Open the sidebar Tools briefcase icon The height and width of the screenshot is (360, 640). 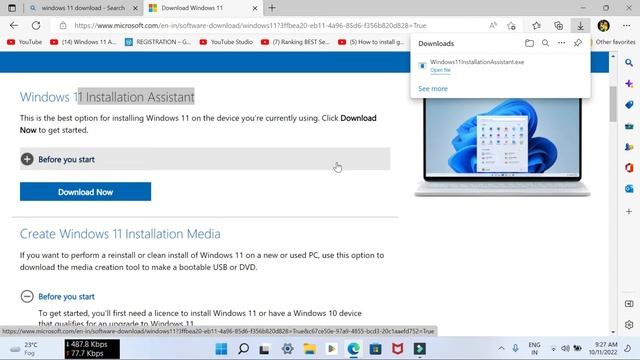tap(629, 126)
